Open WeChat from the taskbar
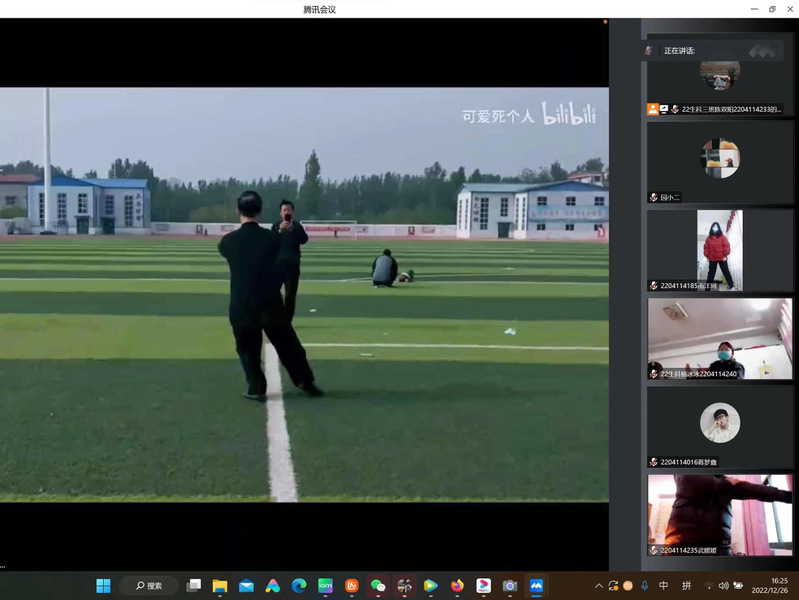The width and height of the screenshot is (799, 600). point(378,585)
